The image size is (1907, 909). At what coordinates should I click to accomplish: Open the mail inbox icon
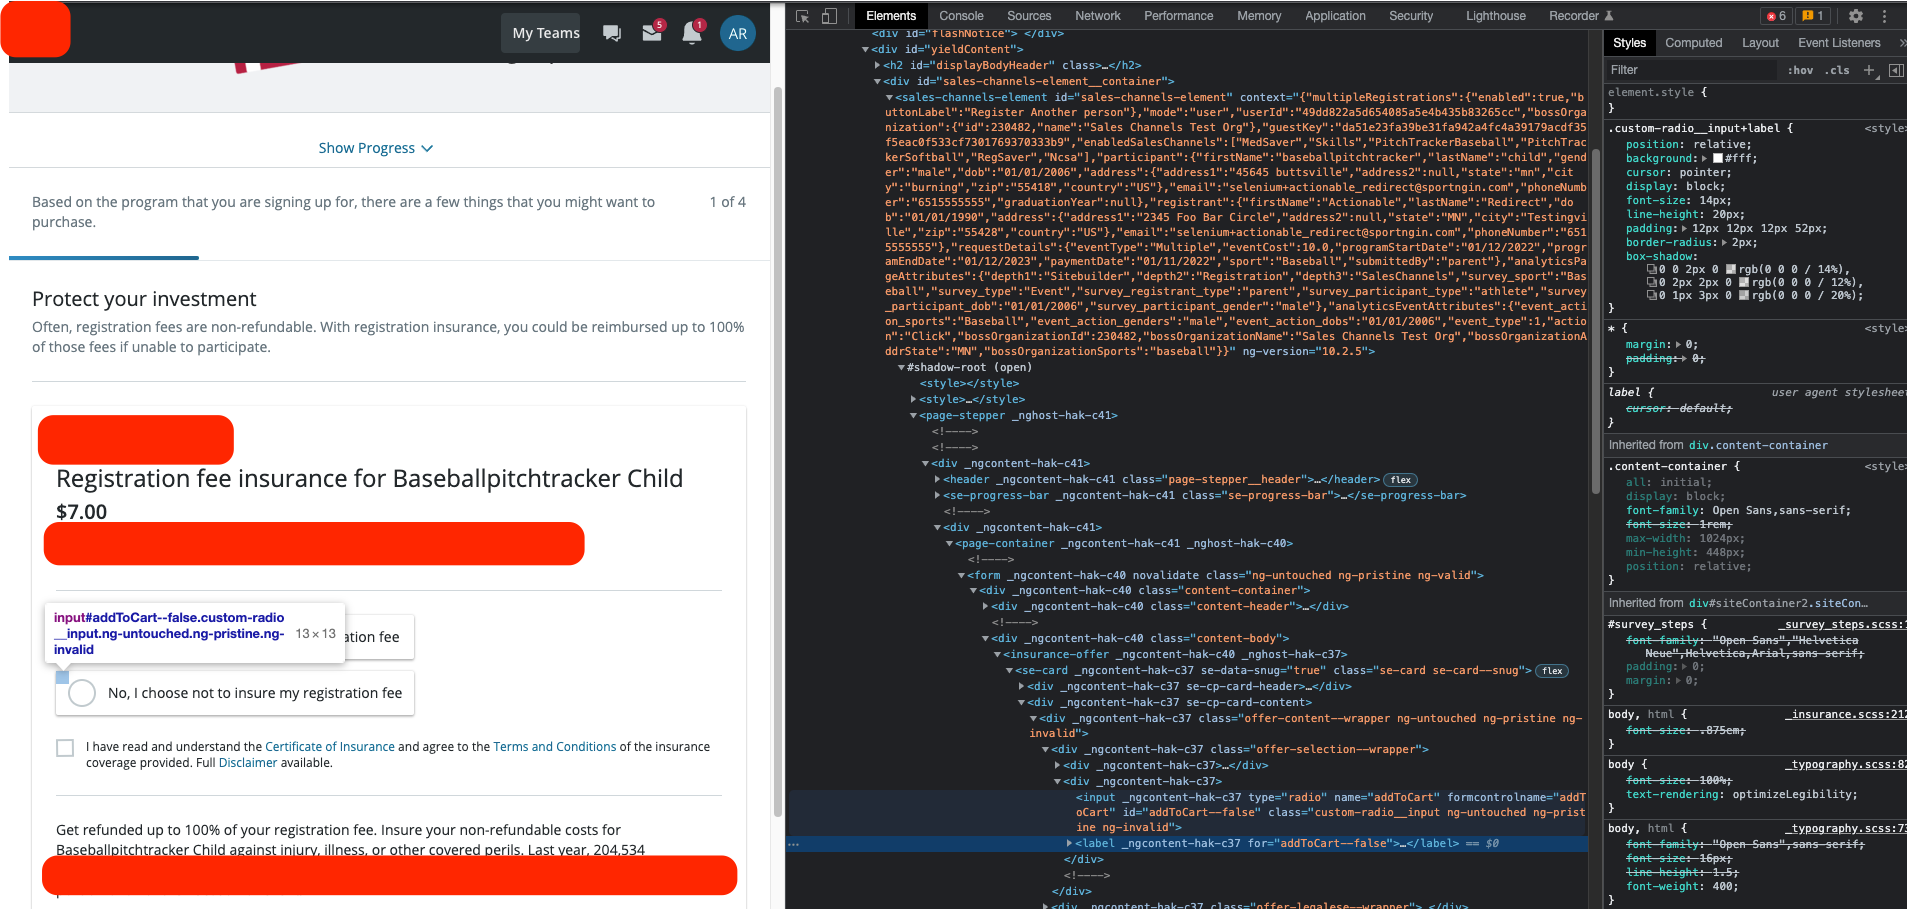[652, 32]
